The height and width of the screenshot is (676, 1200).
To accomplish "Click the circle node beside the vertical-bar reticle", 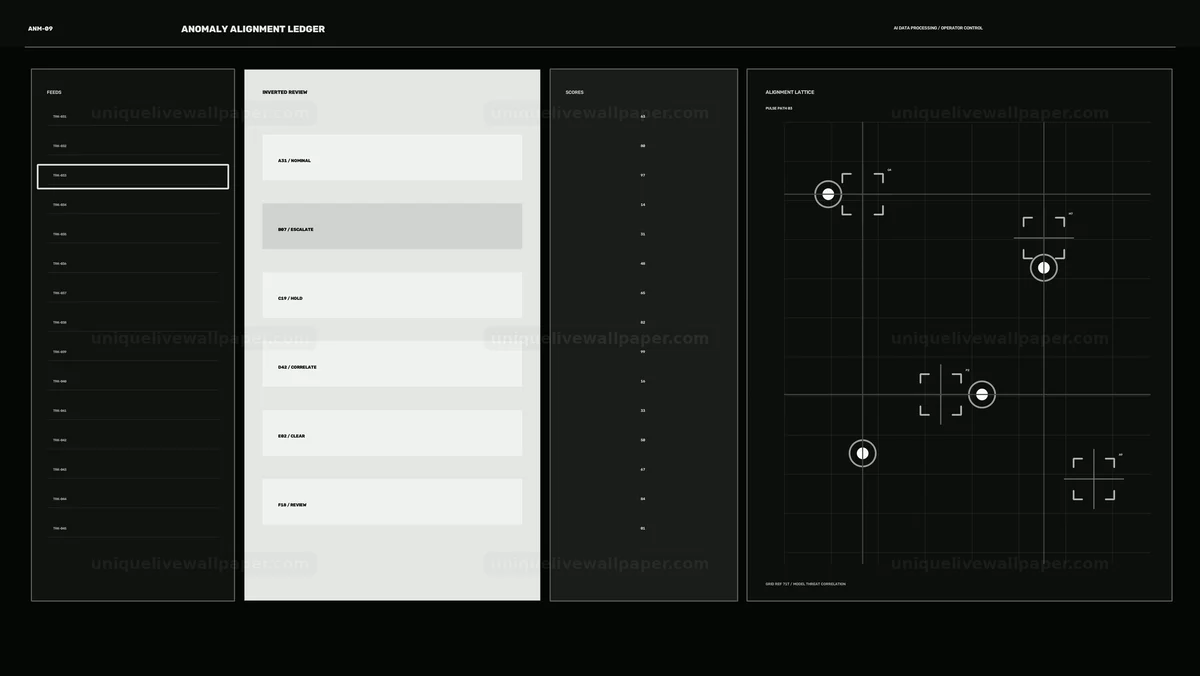I will pos(982,394).
